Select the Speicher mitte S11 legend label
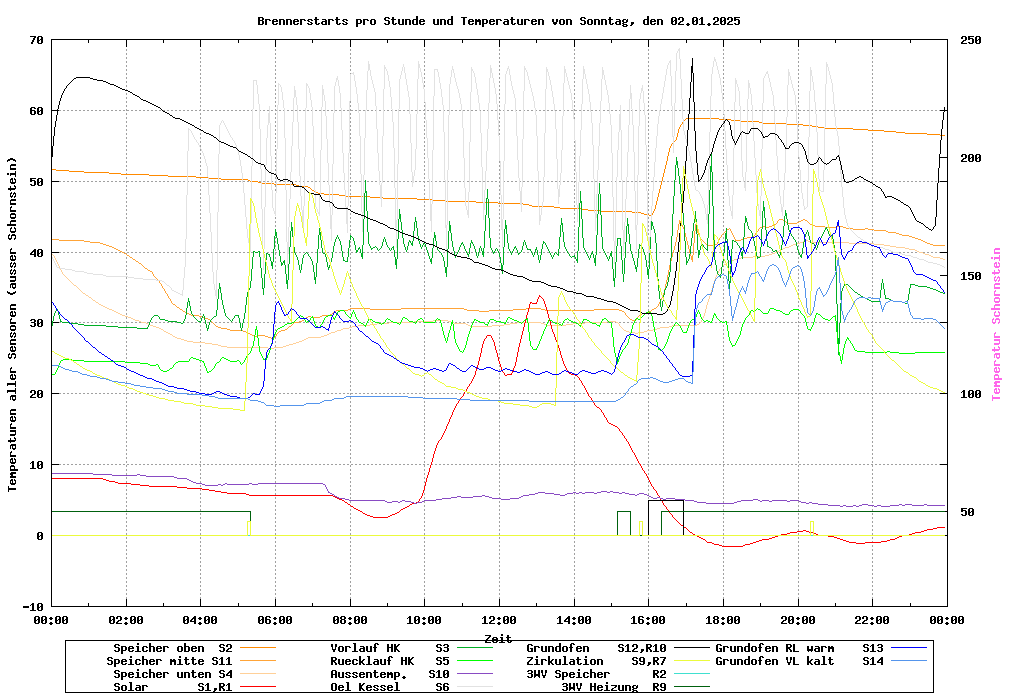 click(169, 661)
